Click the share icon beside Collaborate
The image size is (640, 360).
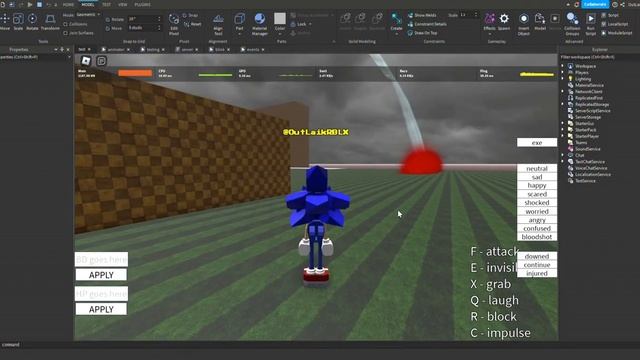[x=622, y=4]
